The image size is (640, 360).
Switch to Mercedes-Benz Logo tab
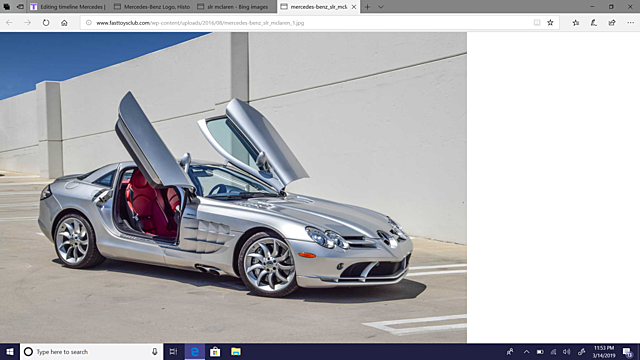tap(152, 7)
